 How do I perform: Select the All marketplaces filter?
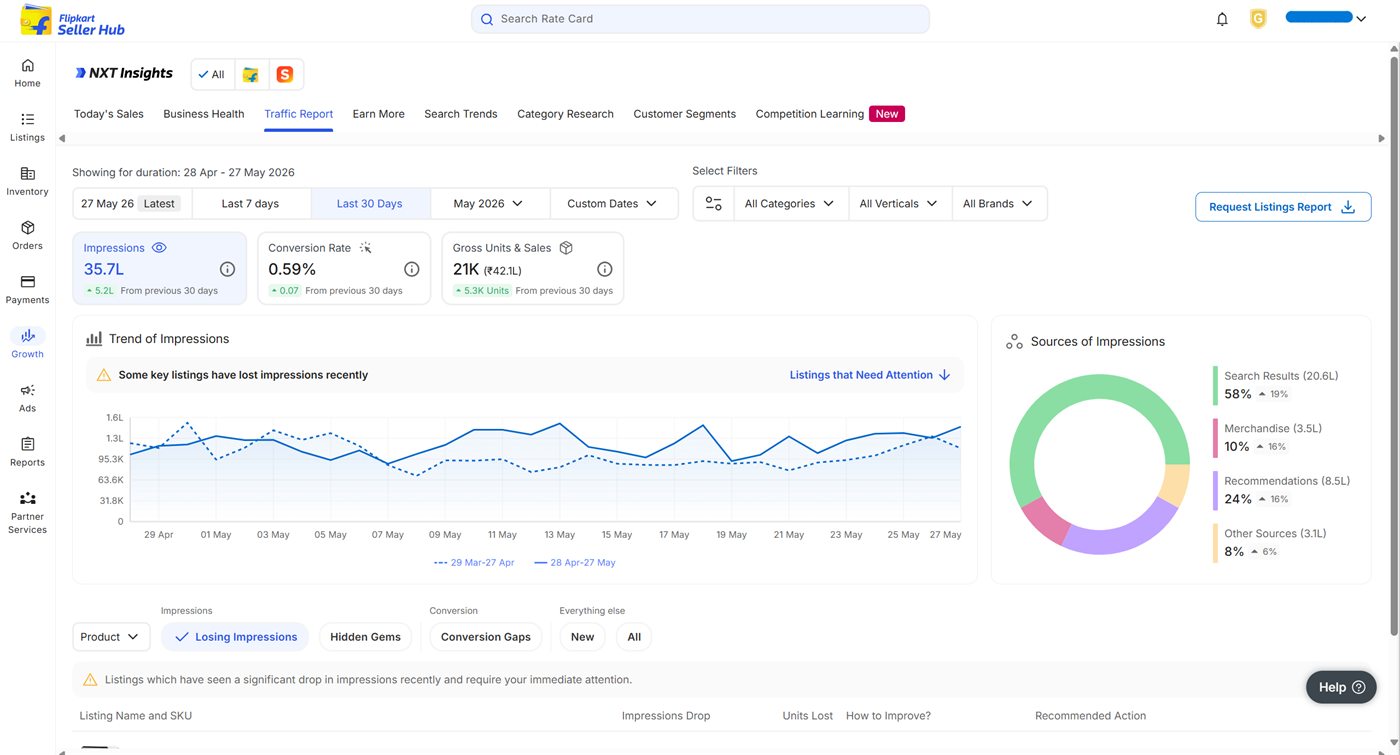(212, 74)
